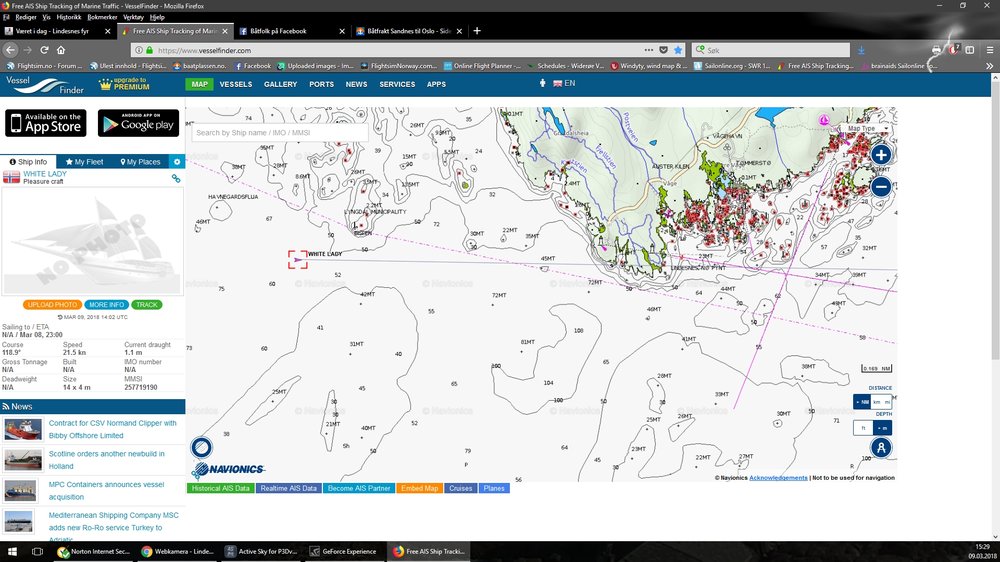This screenshot has width=1000, height=562.
Task: Click the person icon next to EN
Action: (543, 84)
